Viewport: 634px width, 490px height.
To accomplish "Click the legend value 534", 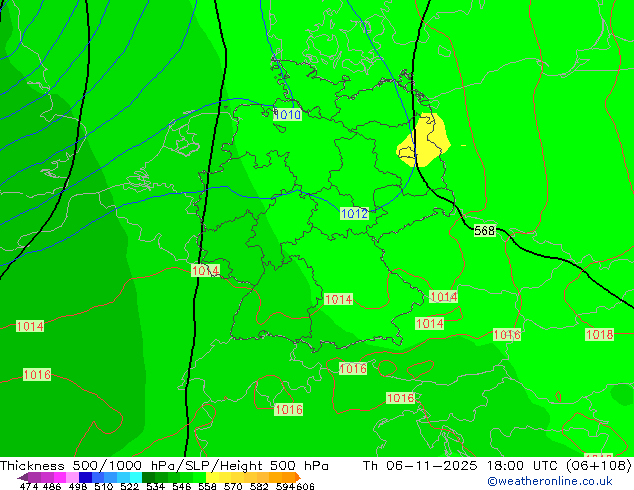I will [x=155, y=486].
